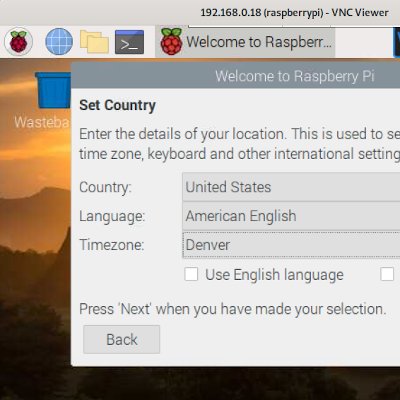Open the File Manager folders icon
Image resolution: width=400 pixels, height=400 pixels.
[x=94, y=42]
